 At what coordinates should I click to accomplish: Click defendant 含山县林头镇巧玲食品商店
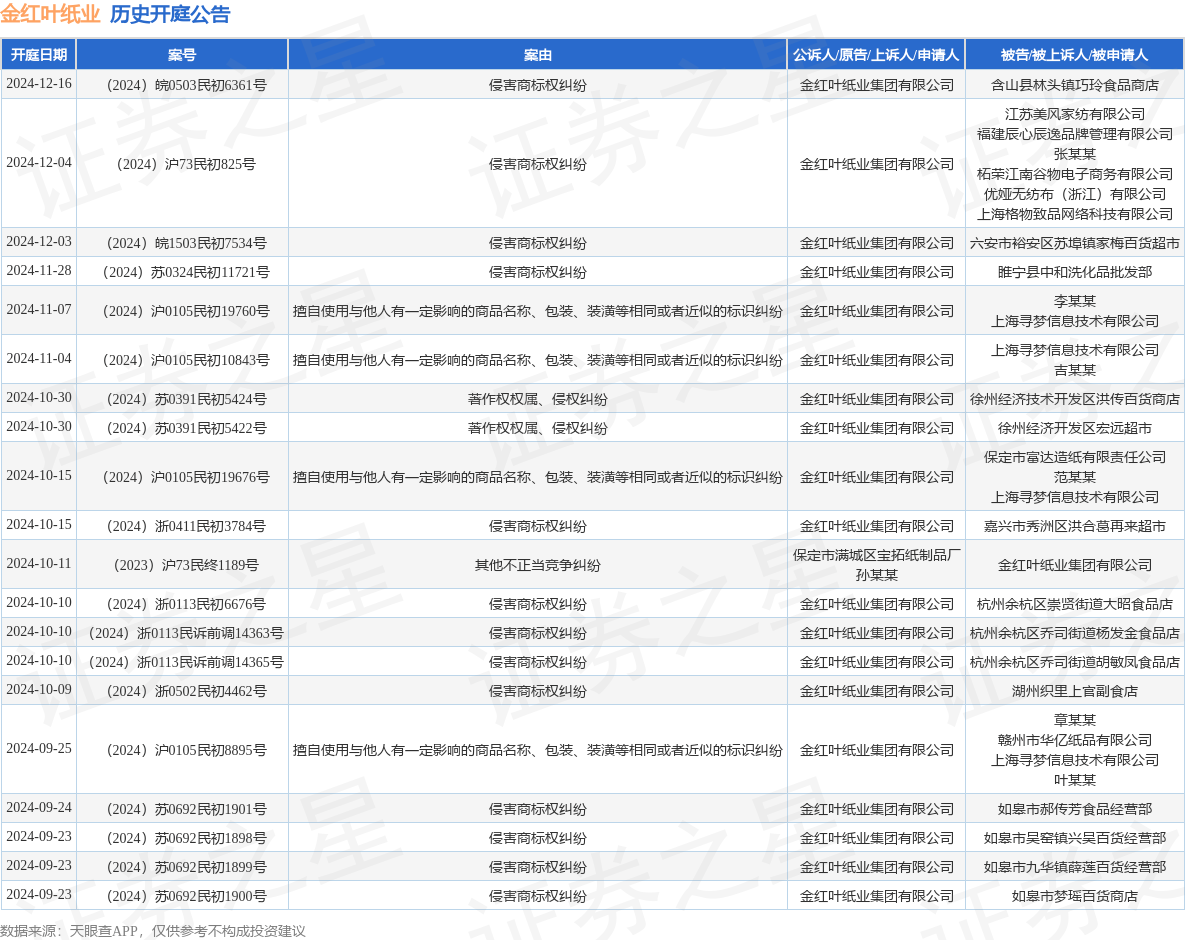coord(1075,85)
